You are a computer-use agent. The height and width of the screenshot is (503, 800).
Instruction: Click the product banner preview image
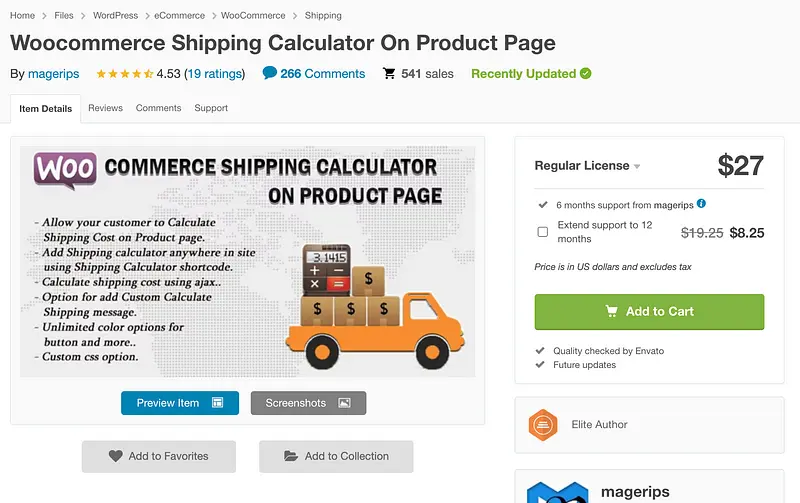pos(247,261)
